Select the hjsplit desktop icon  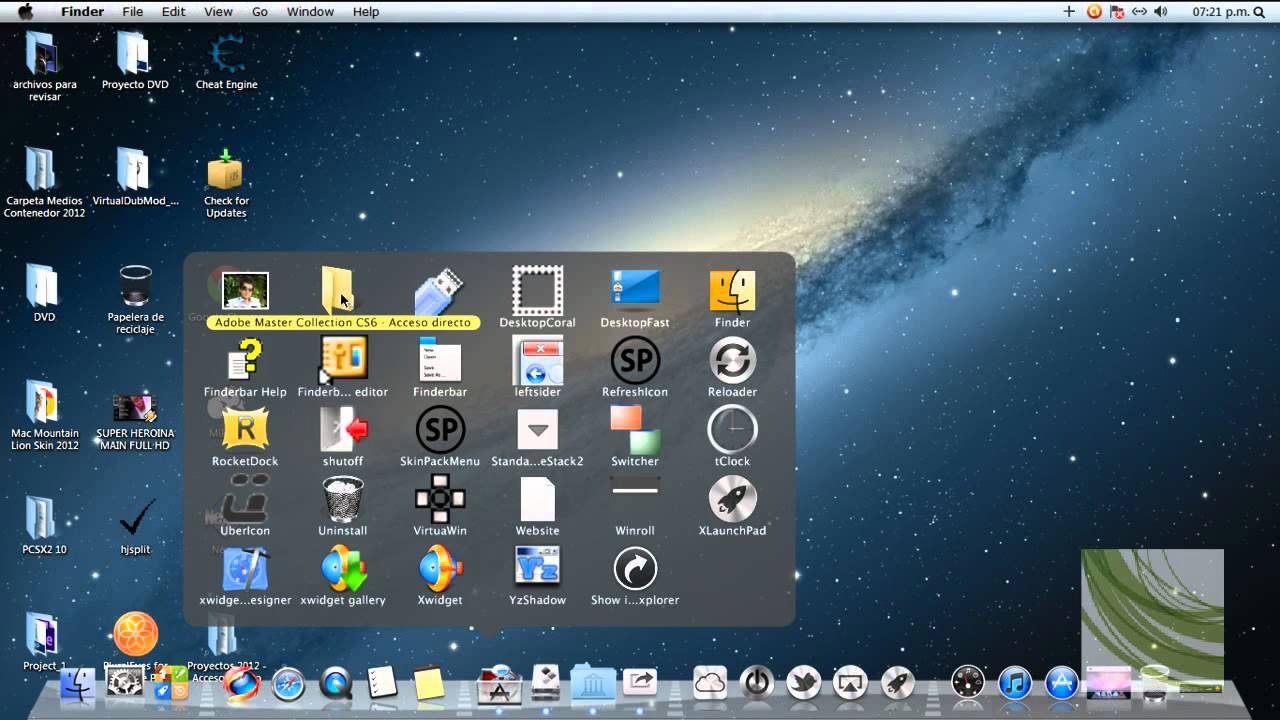coord(136,518)
